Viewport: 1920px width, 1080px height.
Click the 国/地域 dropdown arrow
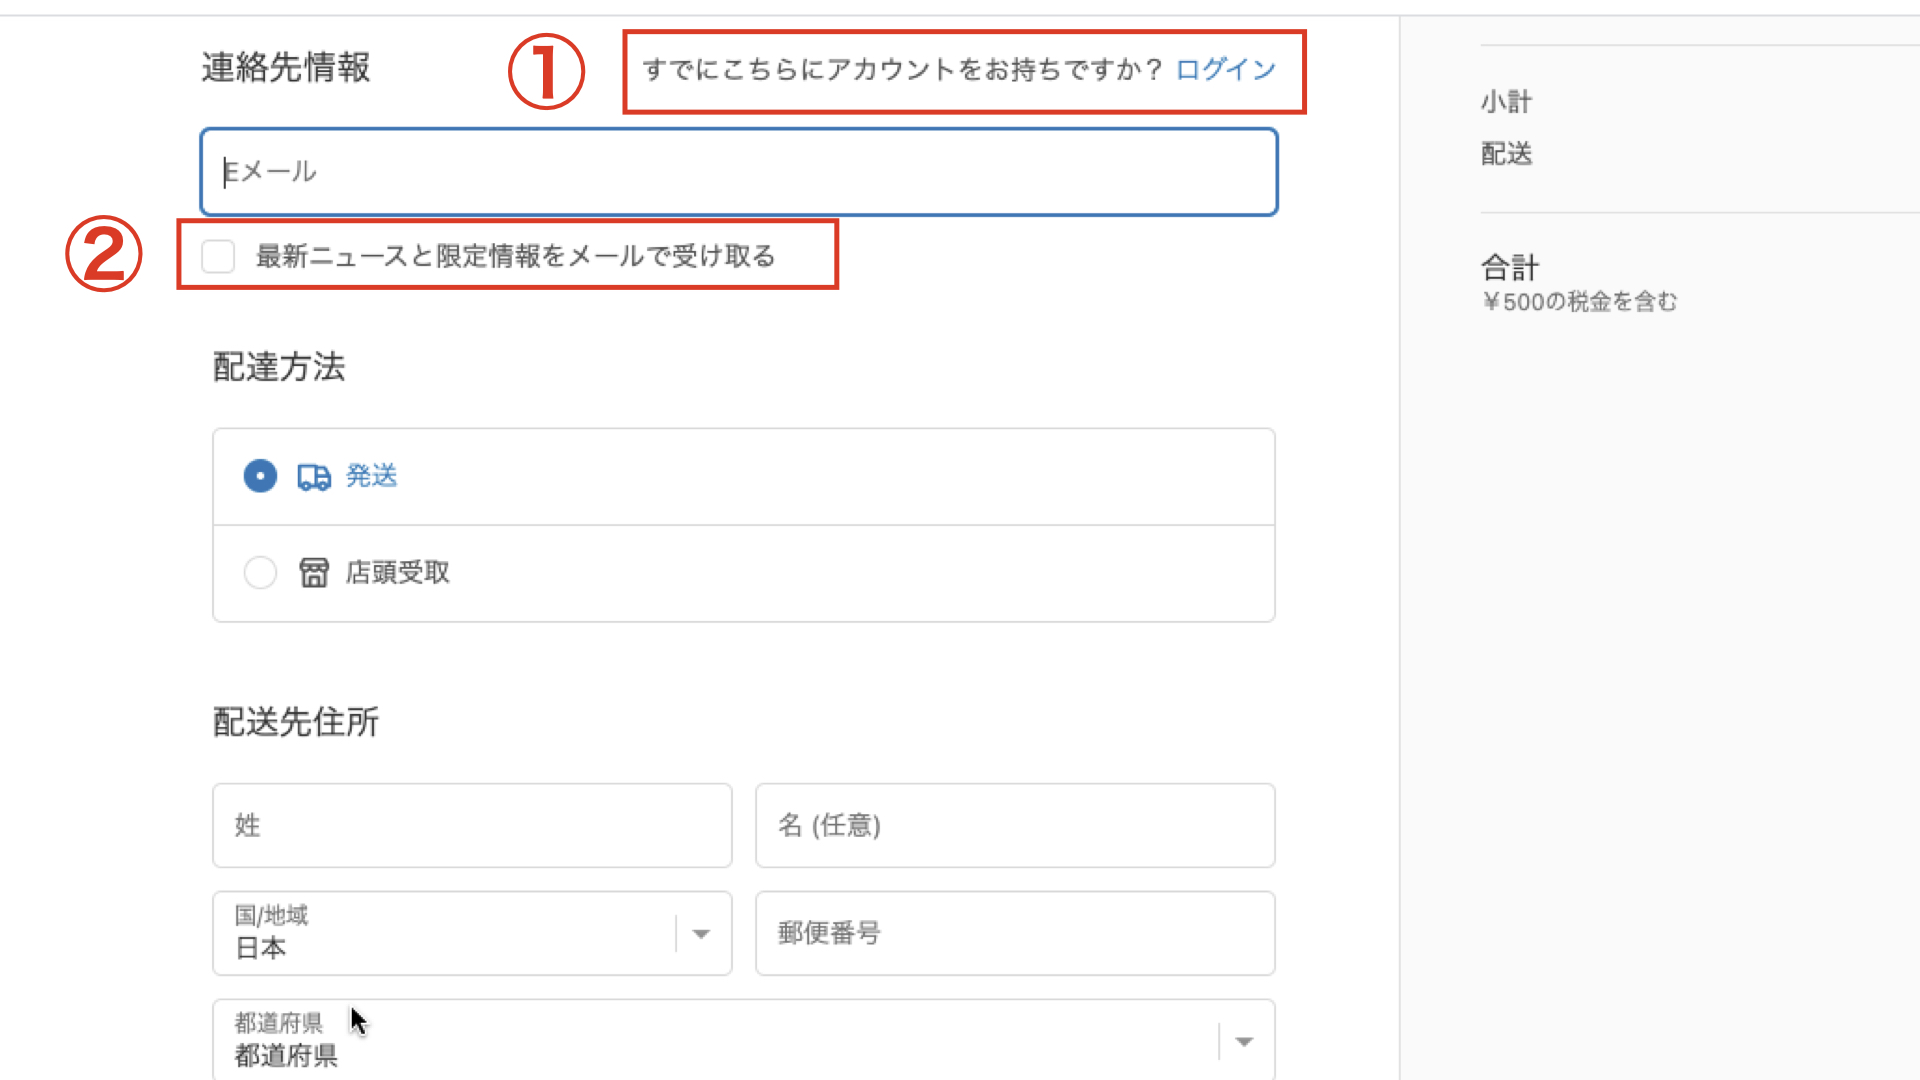pyautogui.click(x=701, y=934)
